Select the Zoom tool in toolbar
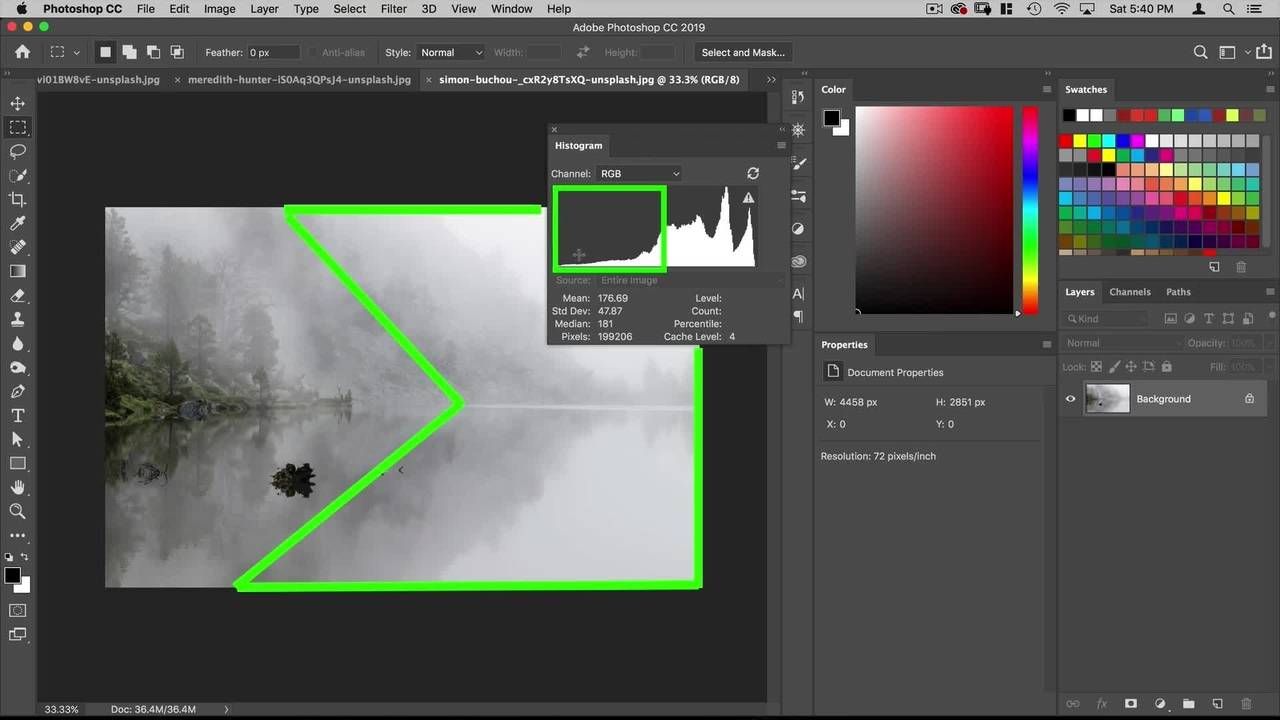 pos(18,511)
